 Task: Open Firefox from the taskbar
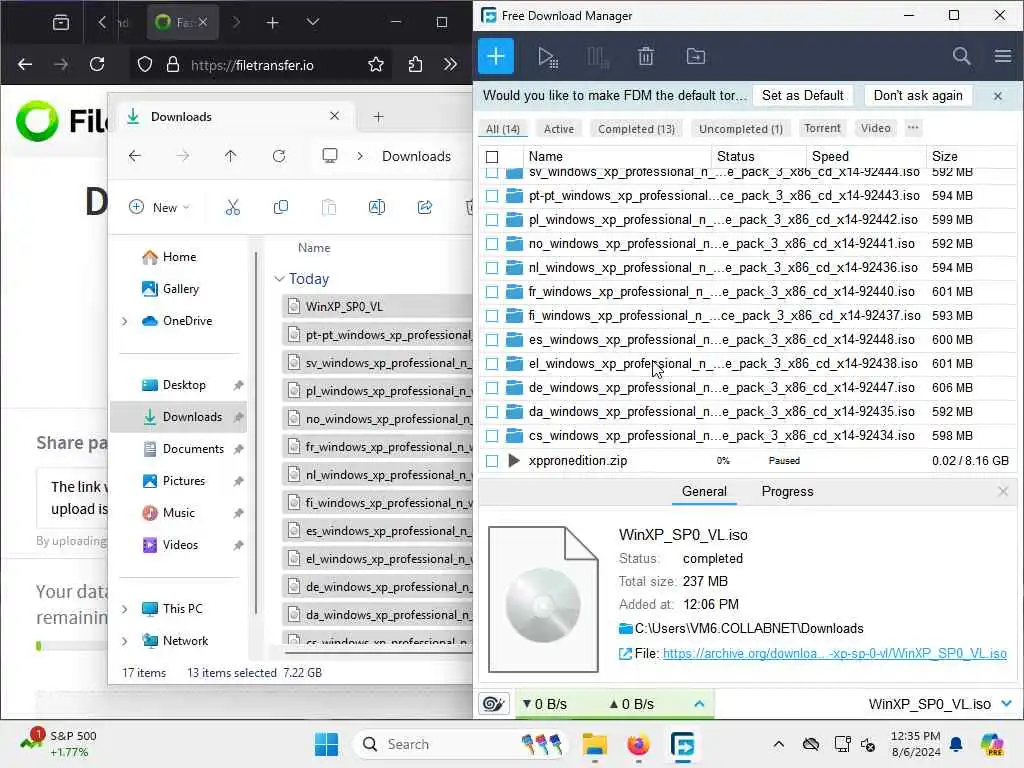(638, 744)
